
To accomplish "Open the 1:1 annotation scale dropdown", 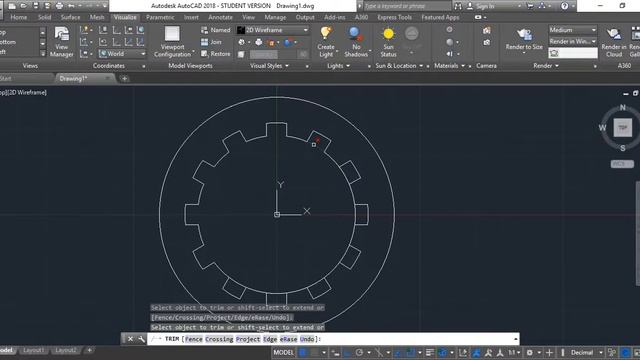I will point(514,353).
